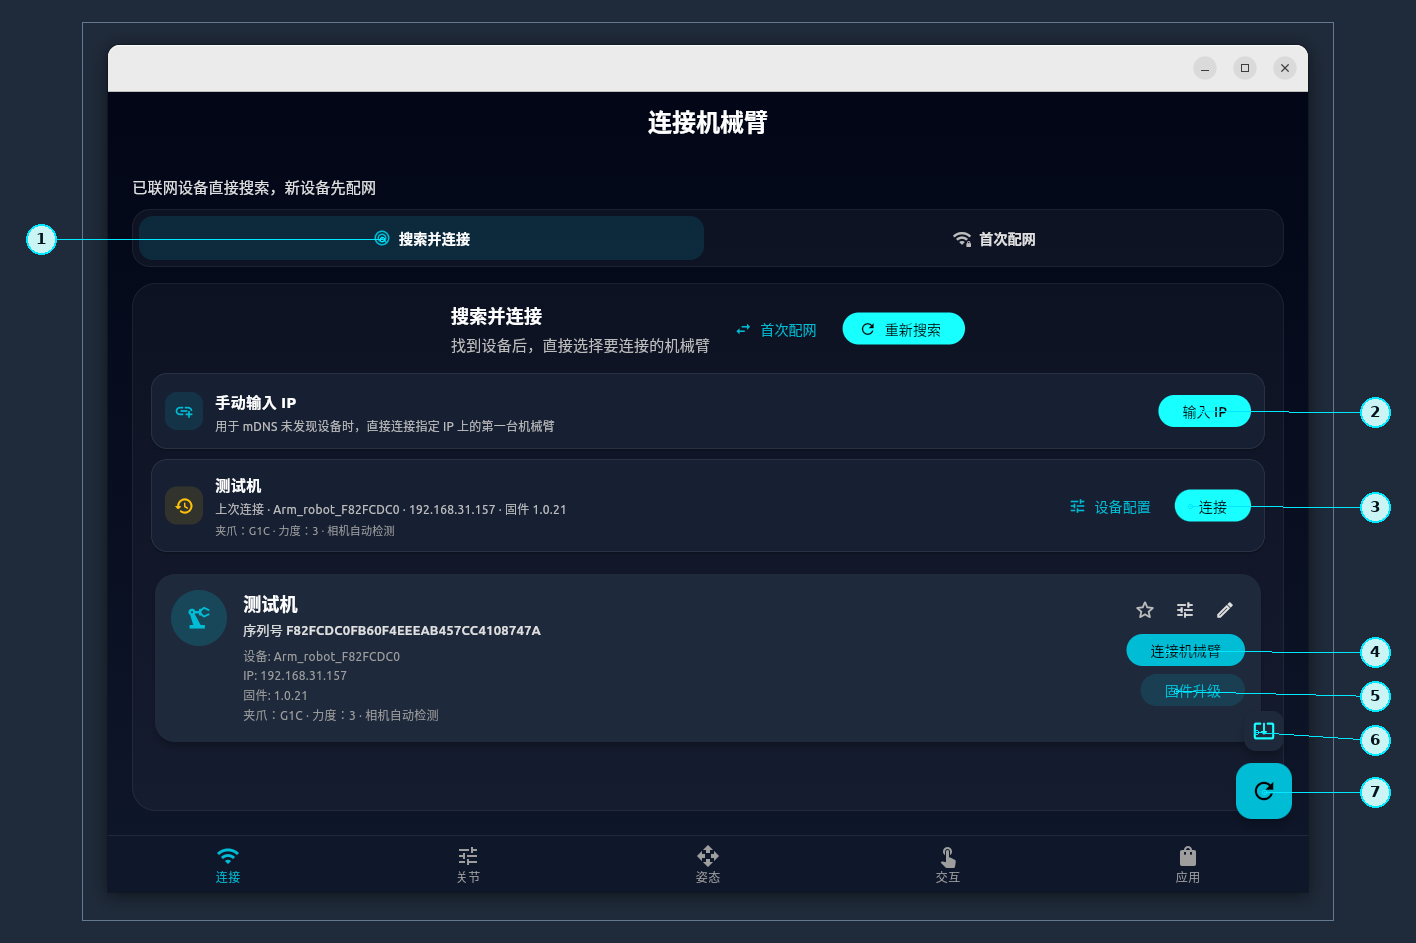Click the 连接机械臂 page title
Screen dimensions: 1416x943
click(708, 122)
